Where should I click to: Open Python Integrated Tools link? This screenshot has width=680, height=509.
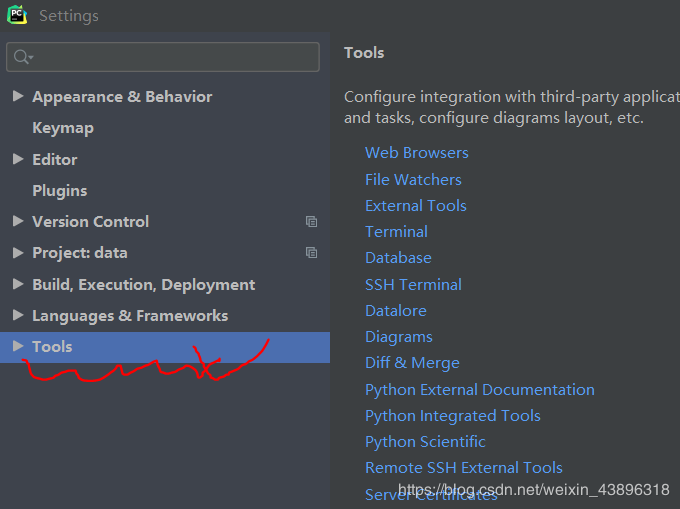(x=452, y=416)
